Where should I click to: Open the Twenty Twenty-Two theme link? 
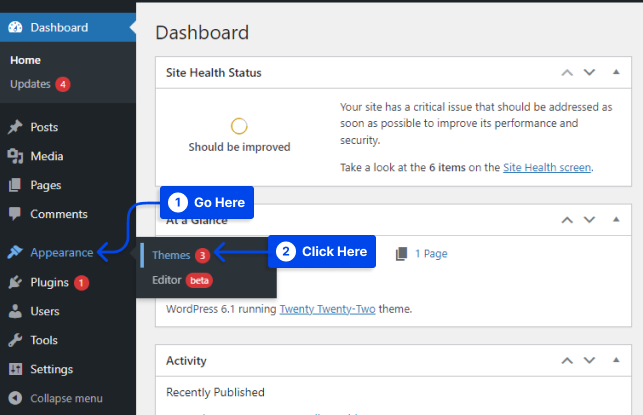pos(327,309)
